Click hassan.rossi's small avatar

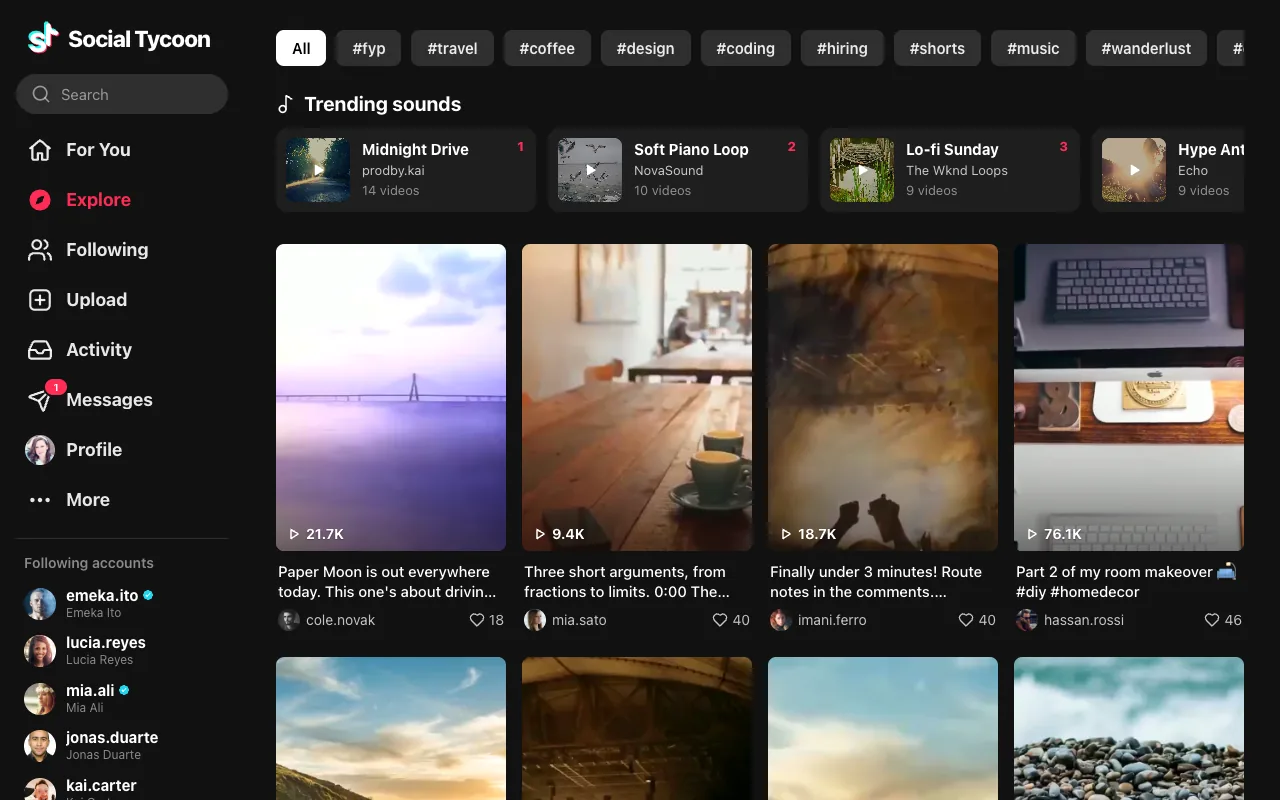tap(1027, 620)
